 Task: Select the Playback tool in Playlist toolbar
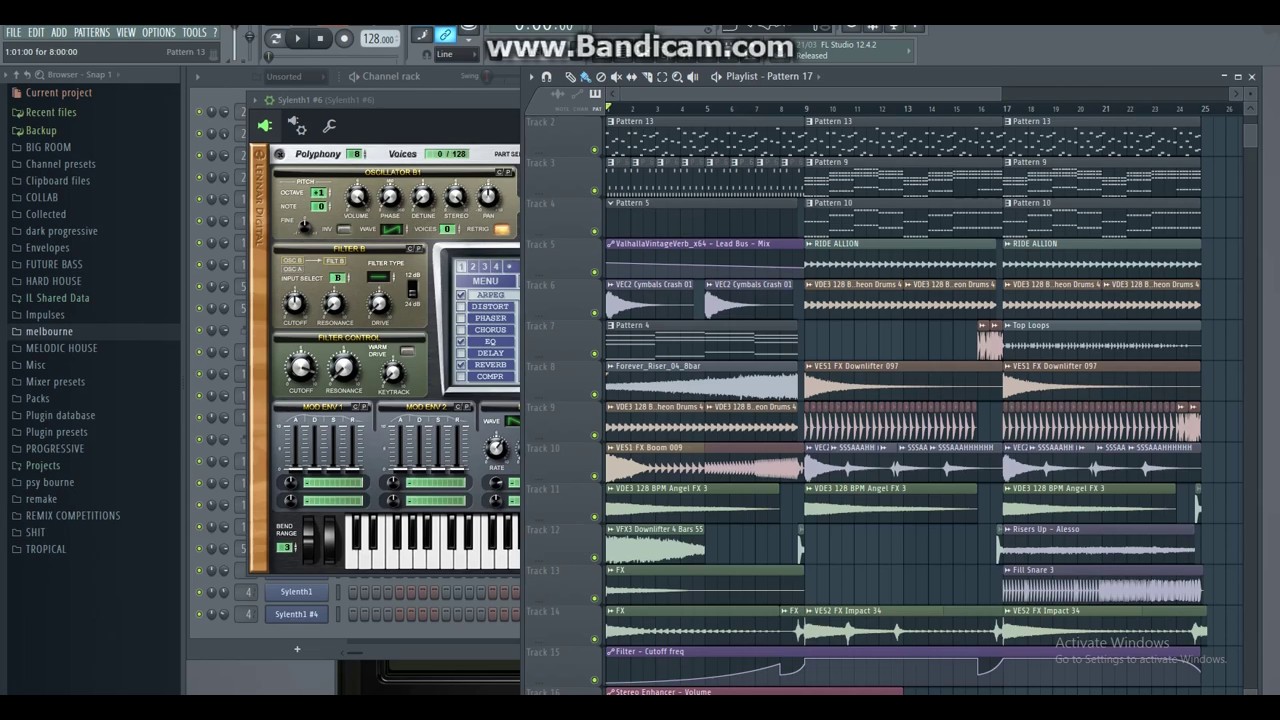point(693,77)
